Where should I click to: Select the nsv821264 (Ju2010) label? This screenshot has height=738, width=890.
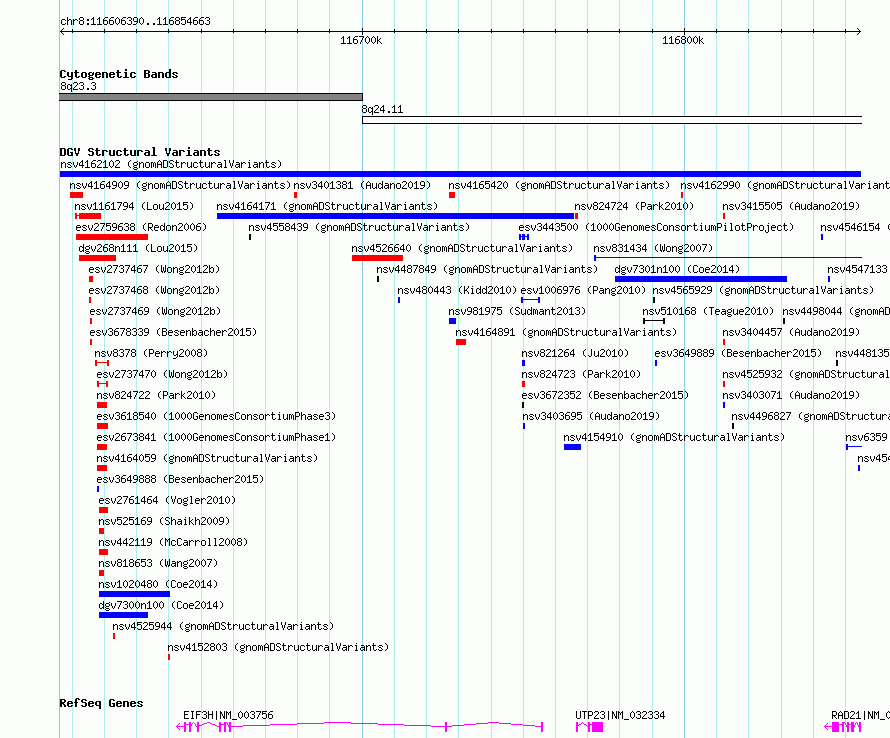point(575,353)
